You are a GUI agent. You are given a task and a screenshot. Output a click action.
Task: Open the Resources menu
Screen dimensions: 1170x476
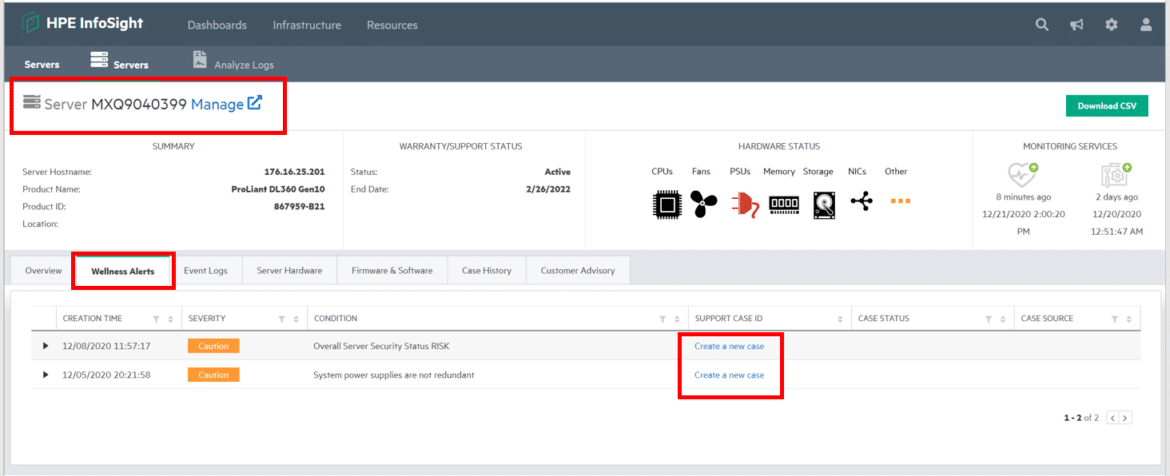pyautogui.click(x=392, y=25)
